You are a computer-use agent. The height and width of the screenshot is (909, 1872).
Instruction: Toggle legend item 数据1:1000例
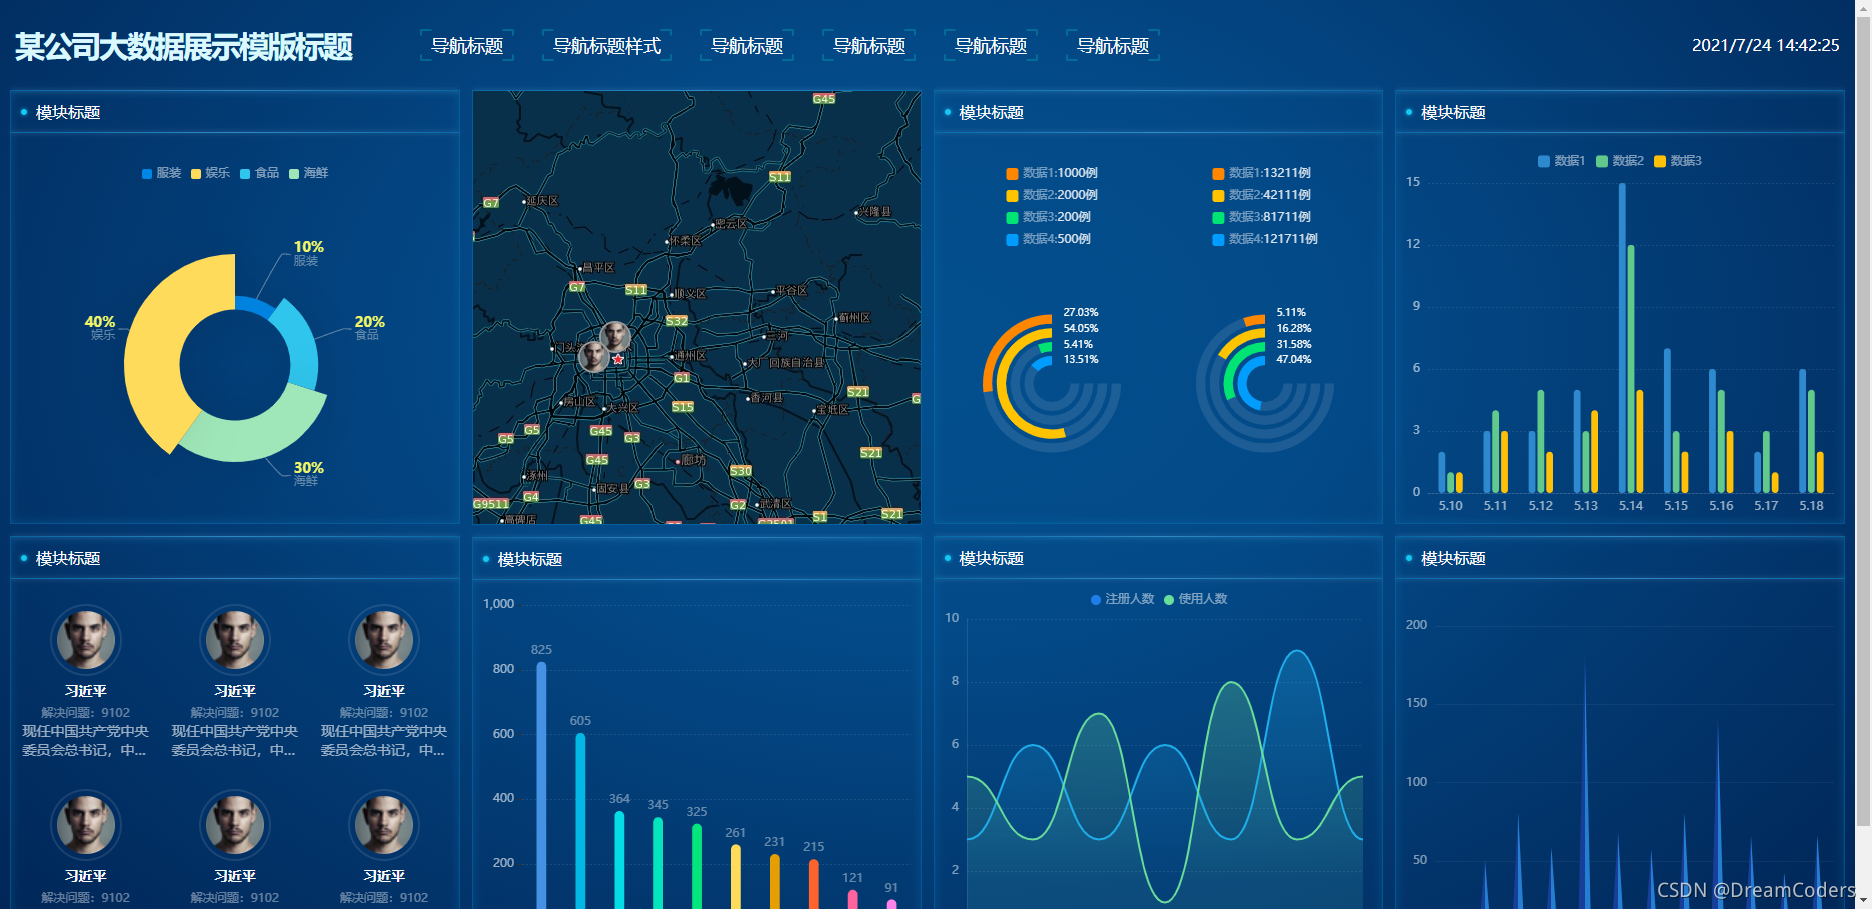1052,173
